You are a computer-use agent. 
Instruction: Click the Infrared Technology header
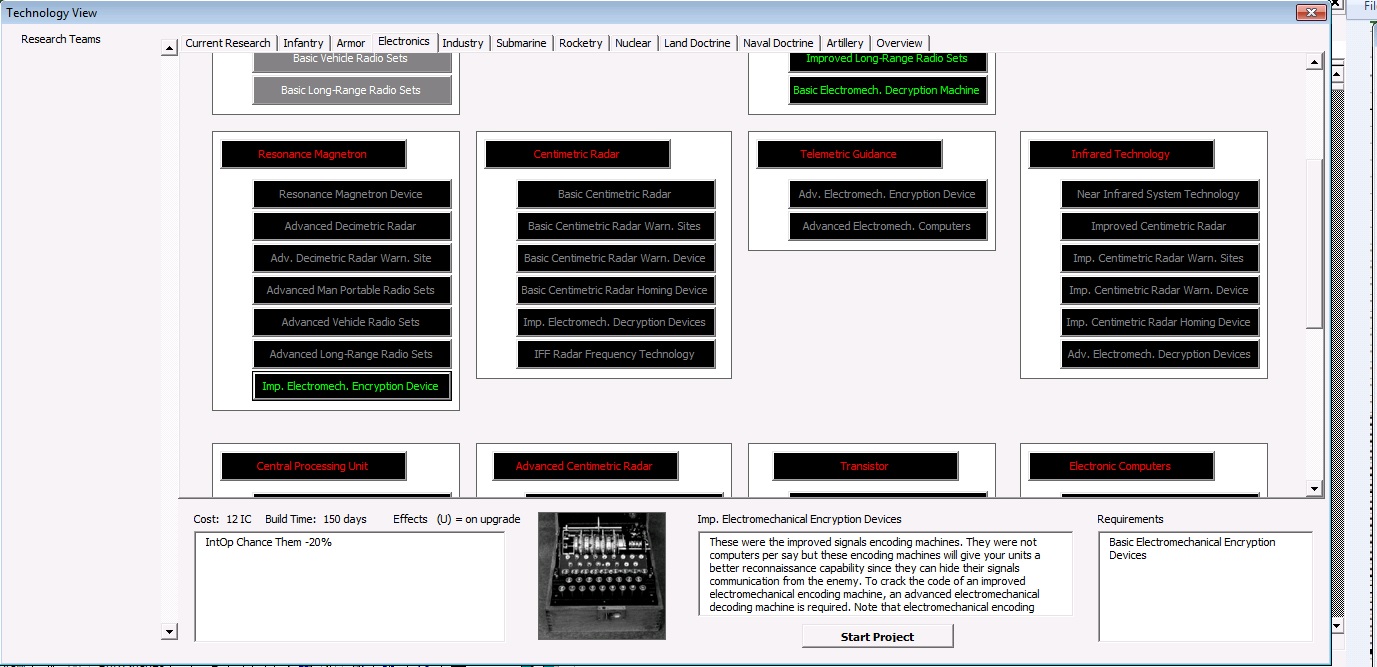point(1121,154)
